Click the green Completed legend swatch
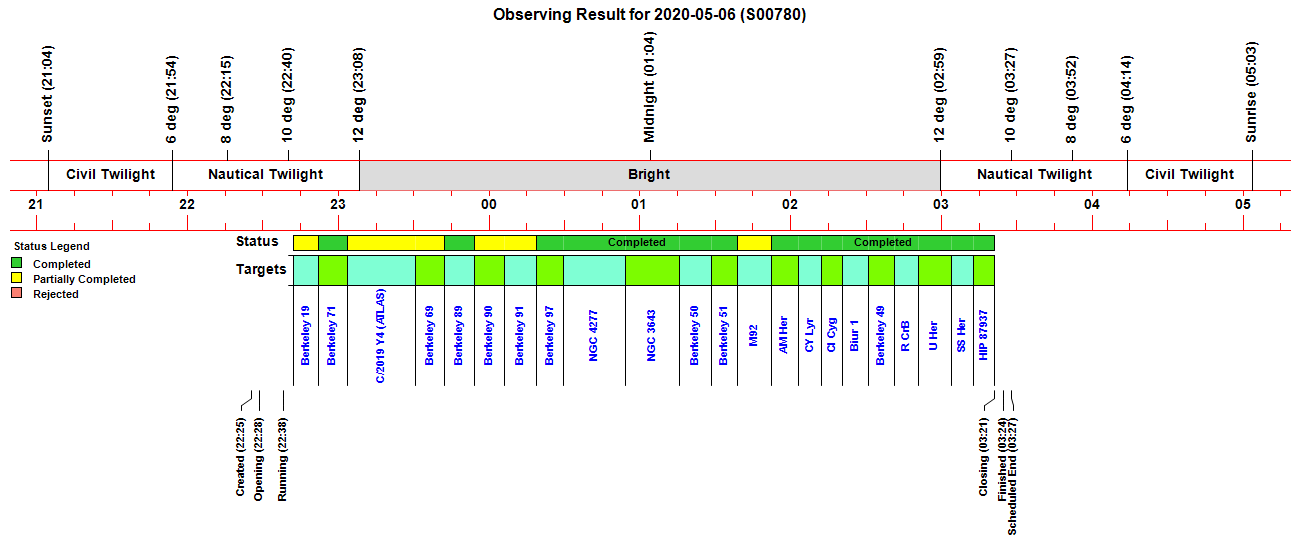The width and height of the screenshot is (1300, 560). pos(16,264)
